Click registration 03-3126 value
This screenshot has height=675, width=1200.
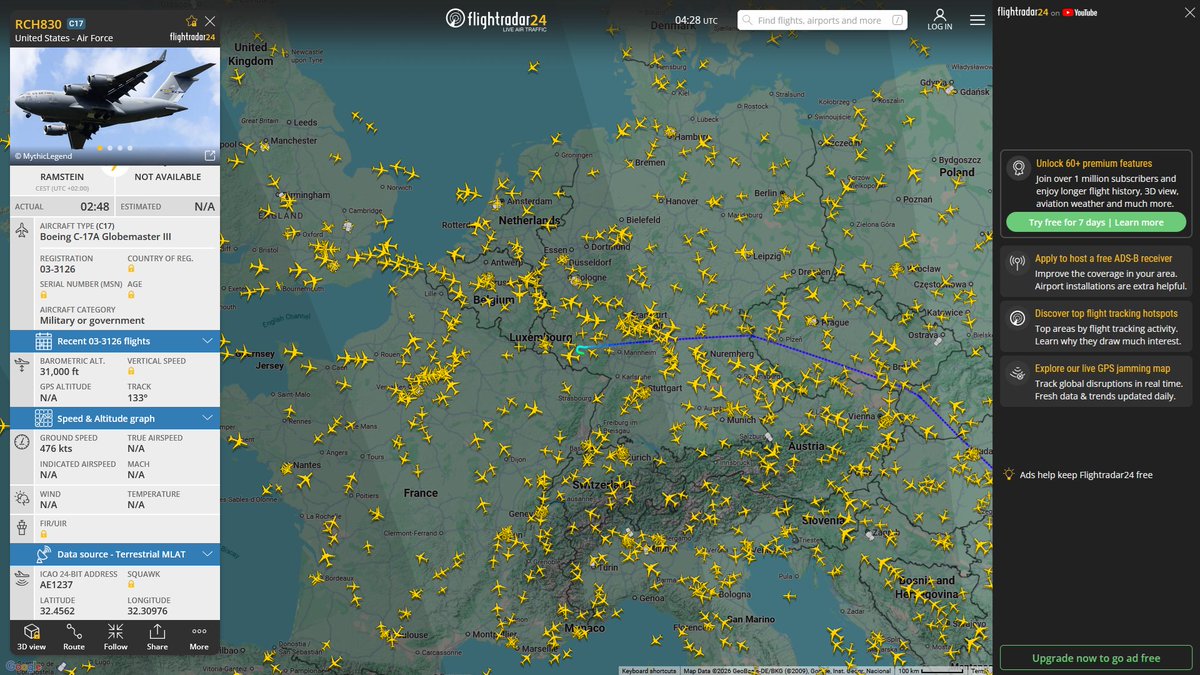(x=57, y=269)
